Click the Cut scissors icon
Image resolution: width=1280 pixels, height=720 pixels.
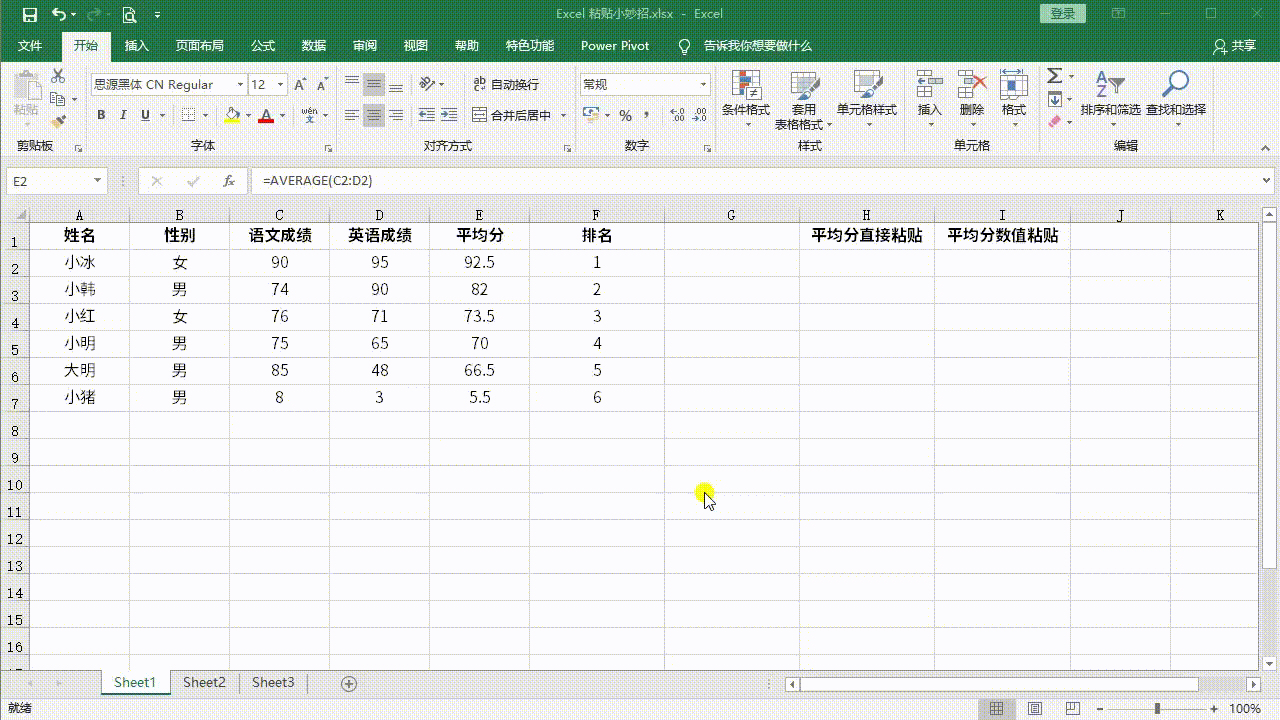[57, 76]
